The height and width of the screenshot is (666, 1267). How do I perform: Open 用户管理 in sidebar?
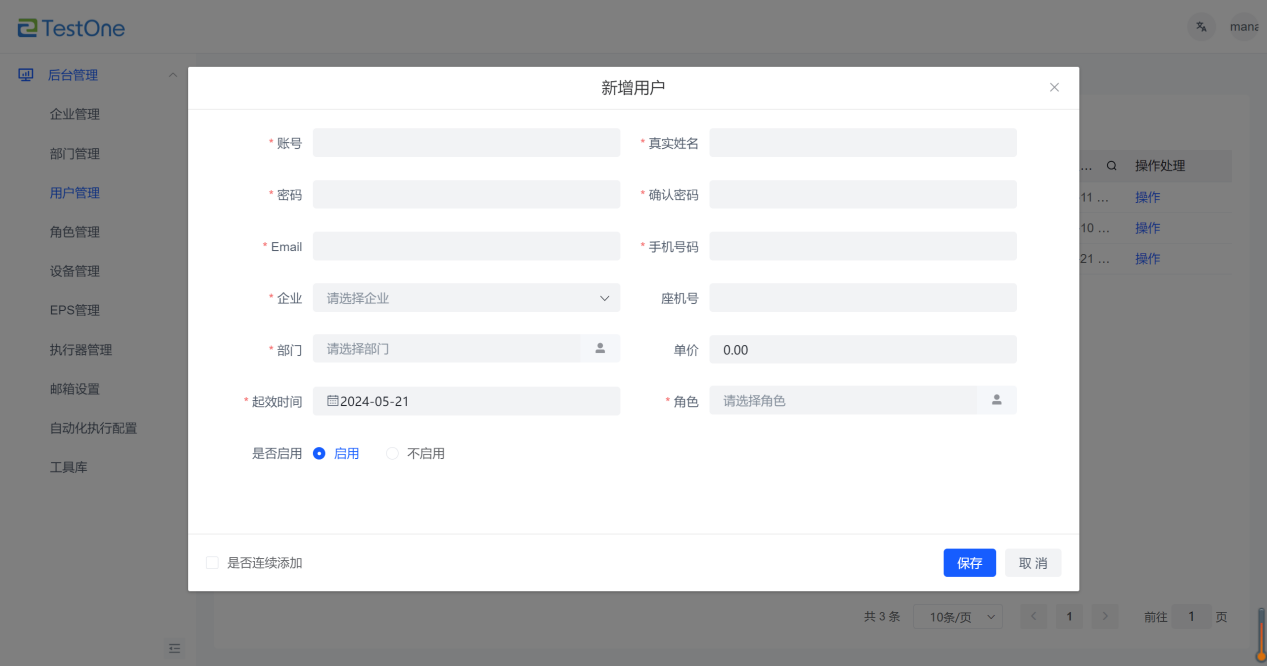click(x=75, y=193)
